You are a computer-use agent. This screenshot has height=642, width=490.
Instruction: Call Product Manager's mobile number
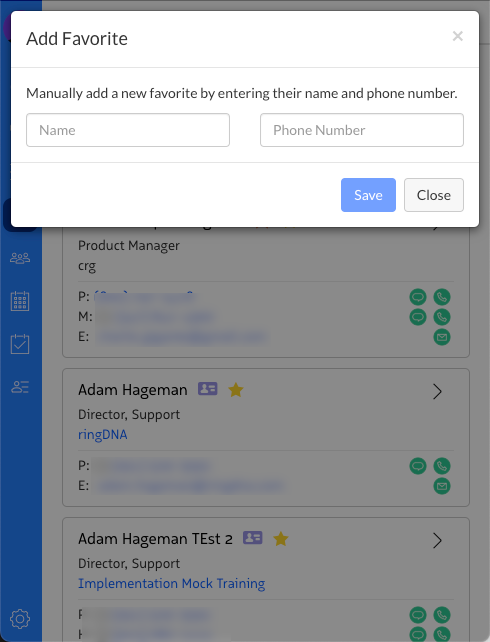(x=442, y=317)
